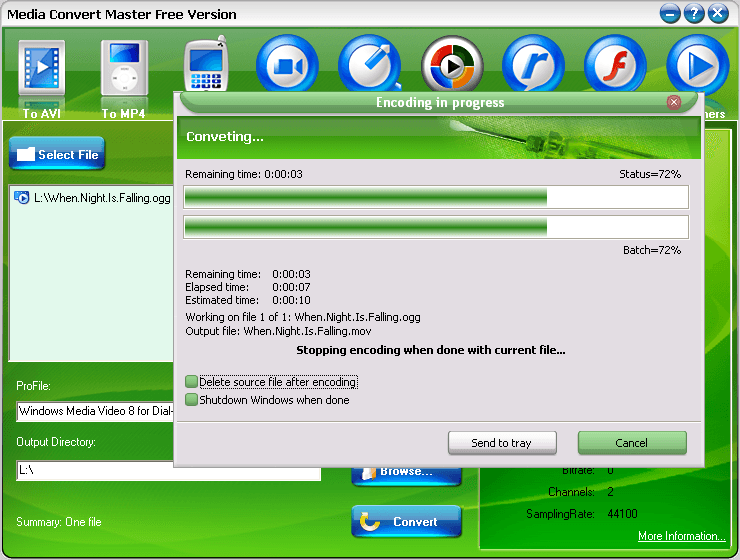
Task: Choose the mobile phone conversion icon
Action: 206,64
